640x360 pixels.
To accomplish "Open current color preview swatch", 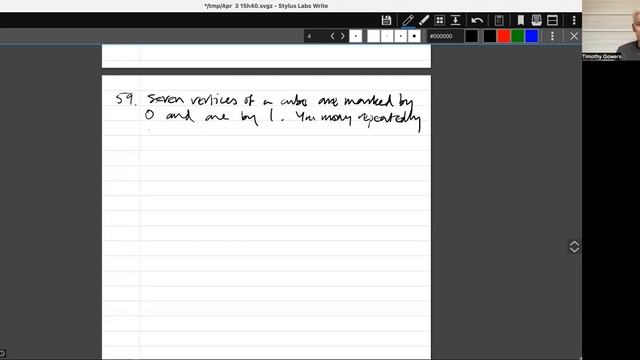I will [x=471, y=36].
